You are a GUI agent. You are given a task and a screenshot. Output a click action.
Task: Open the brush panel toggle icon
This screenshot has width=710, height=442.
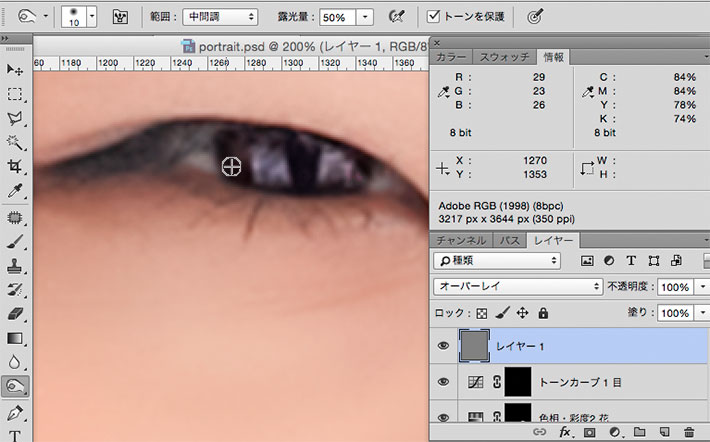[121, 17]
